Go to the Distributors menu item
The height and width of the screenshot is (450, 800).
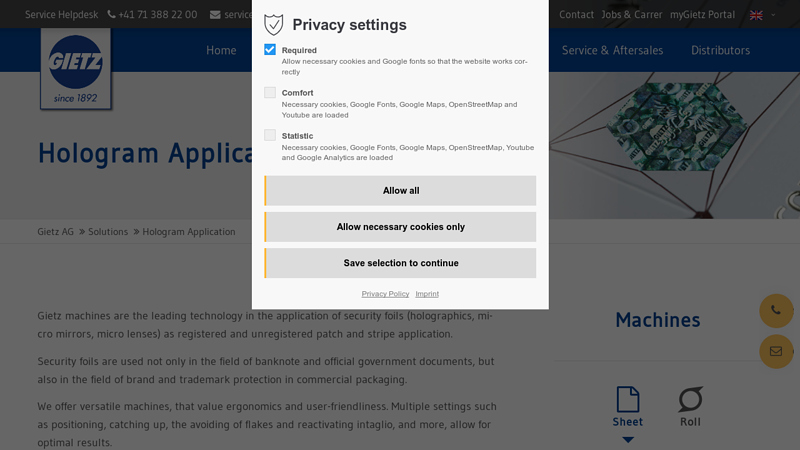(720, 50)
